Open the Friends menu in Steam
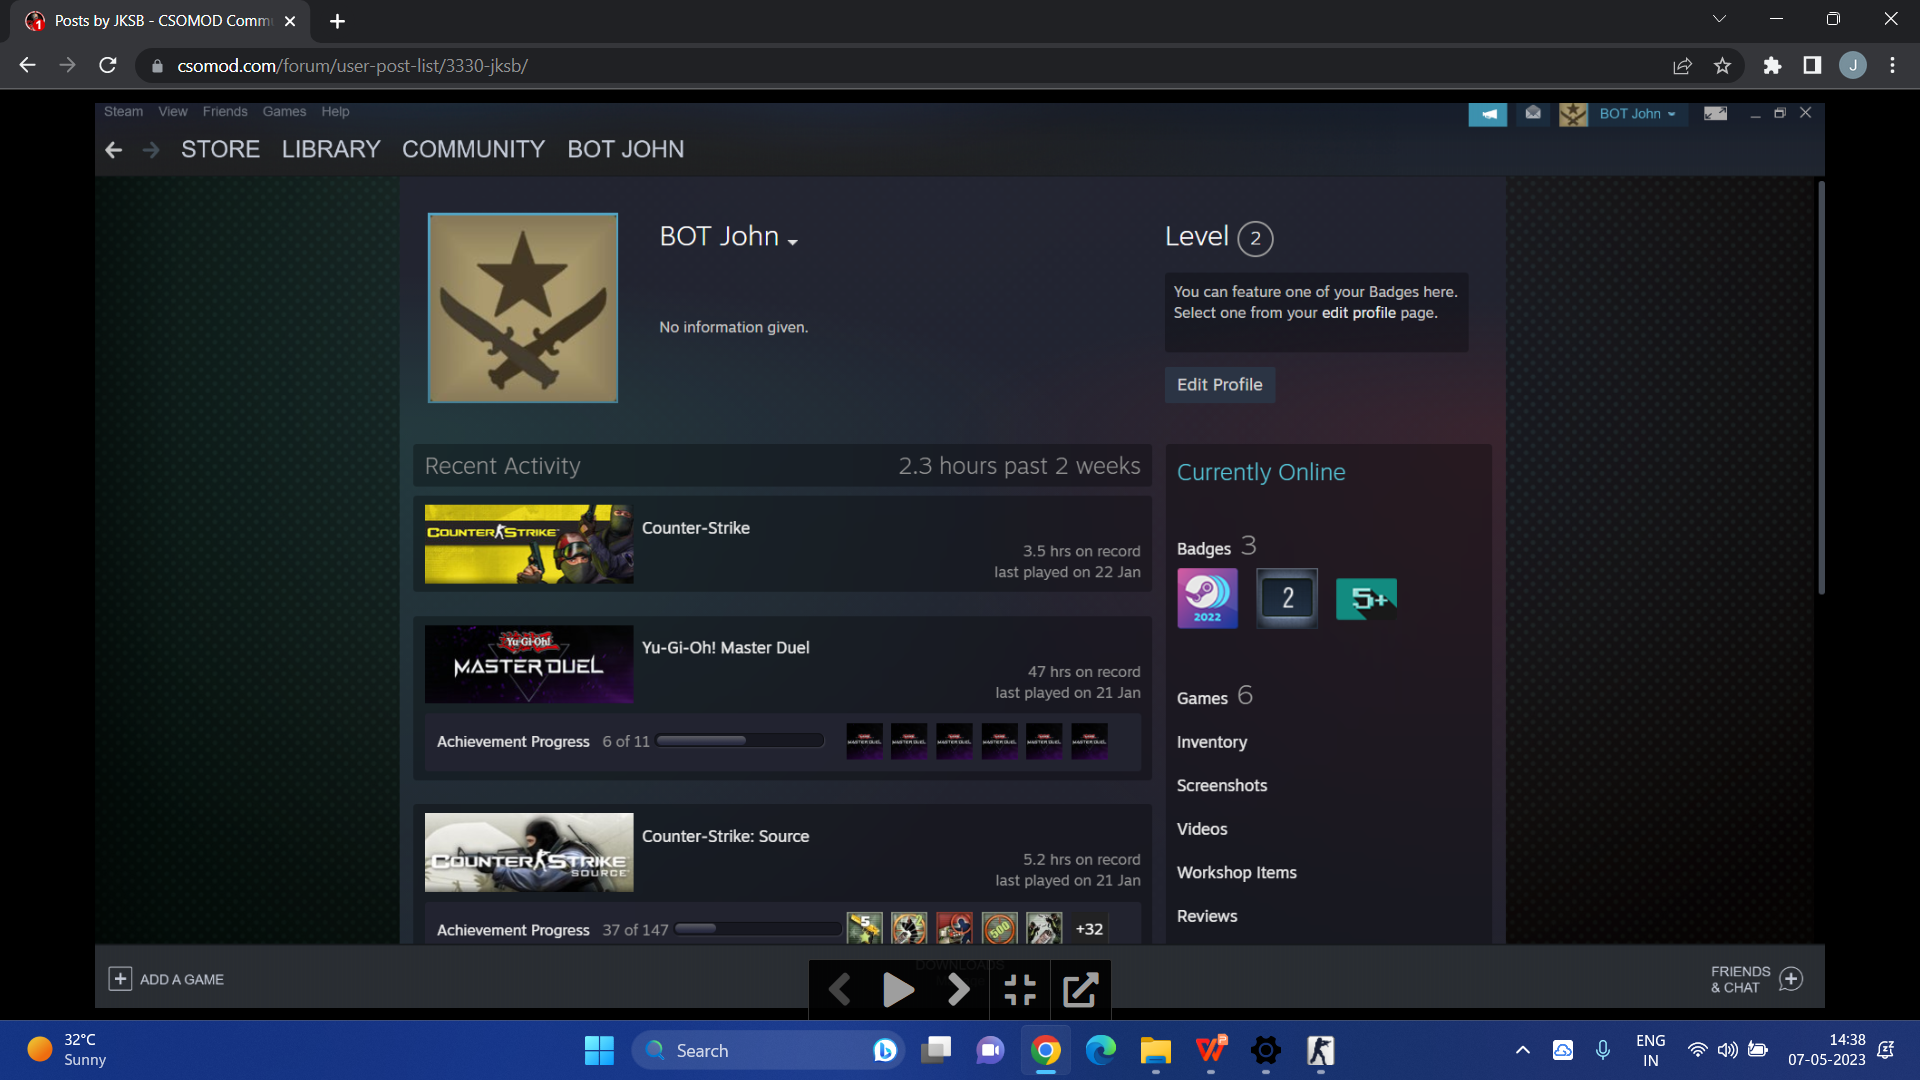1920x1080 pixels. (224, 112)
